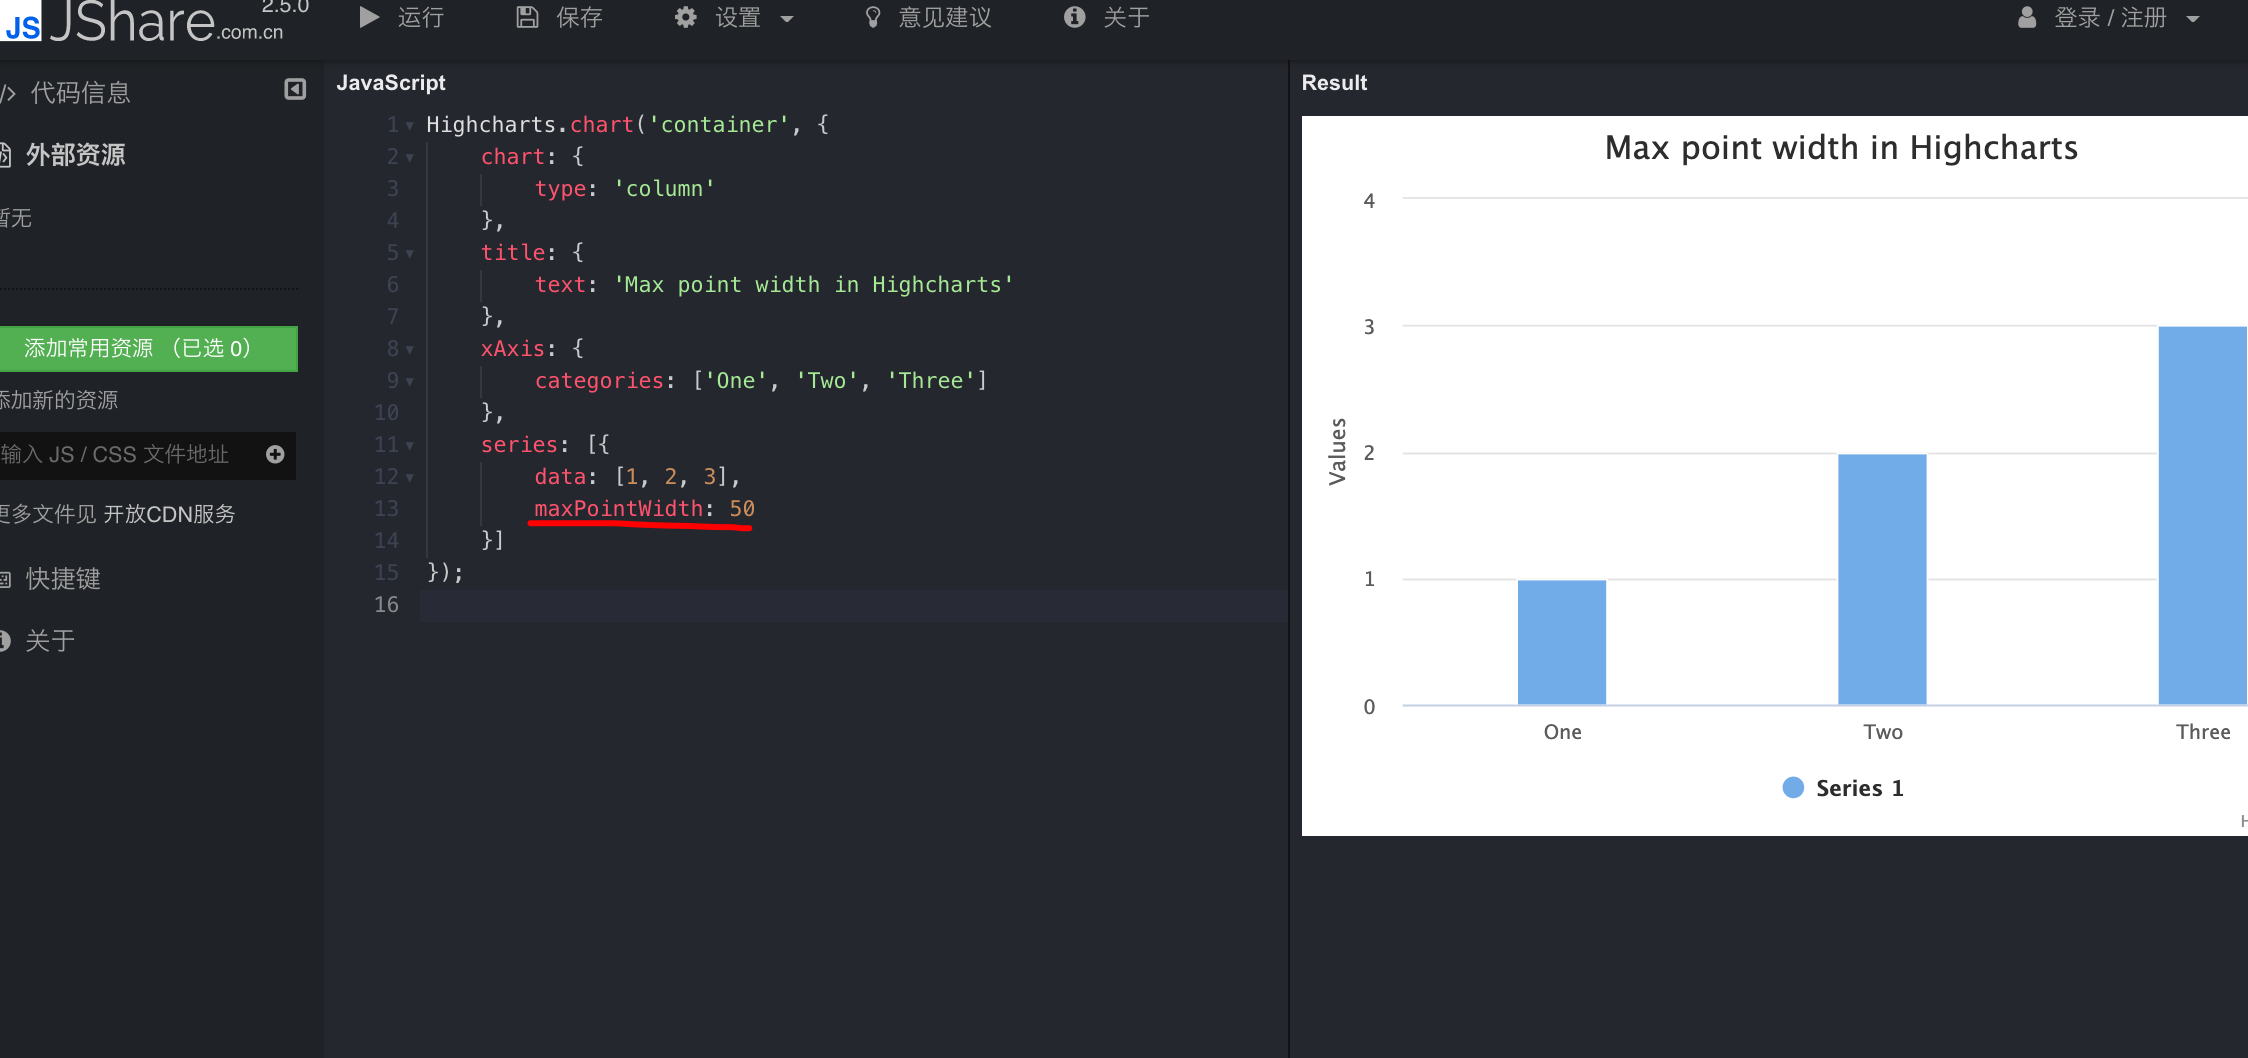
Task: Click the blue column for Two
Action: (x=1882, y=579)
